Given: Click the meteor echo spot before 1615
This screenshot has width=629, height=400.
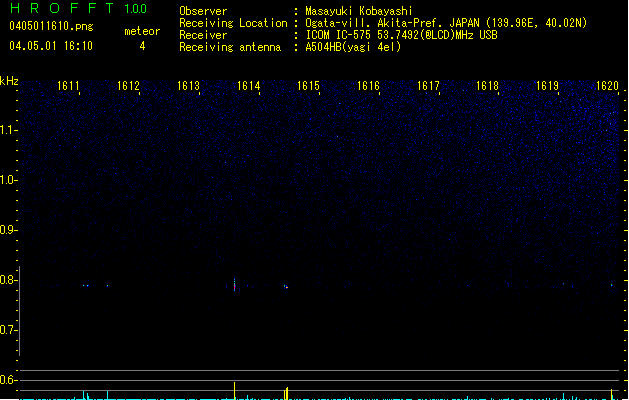Looking at the screenshot, I should pyautogui.click(x=286, y=286).
